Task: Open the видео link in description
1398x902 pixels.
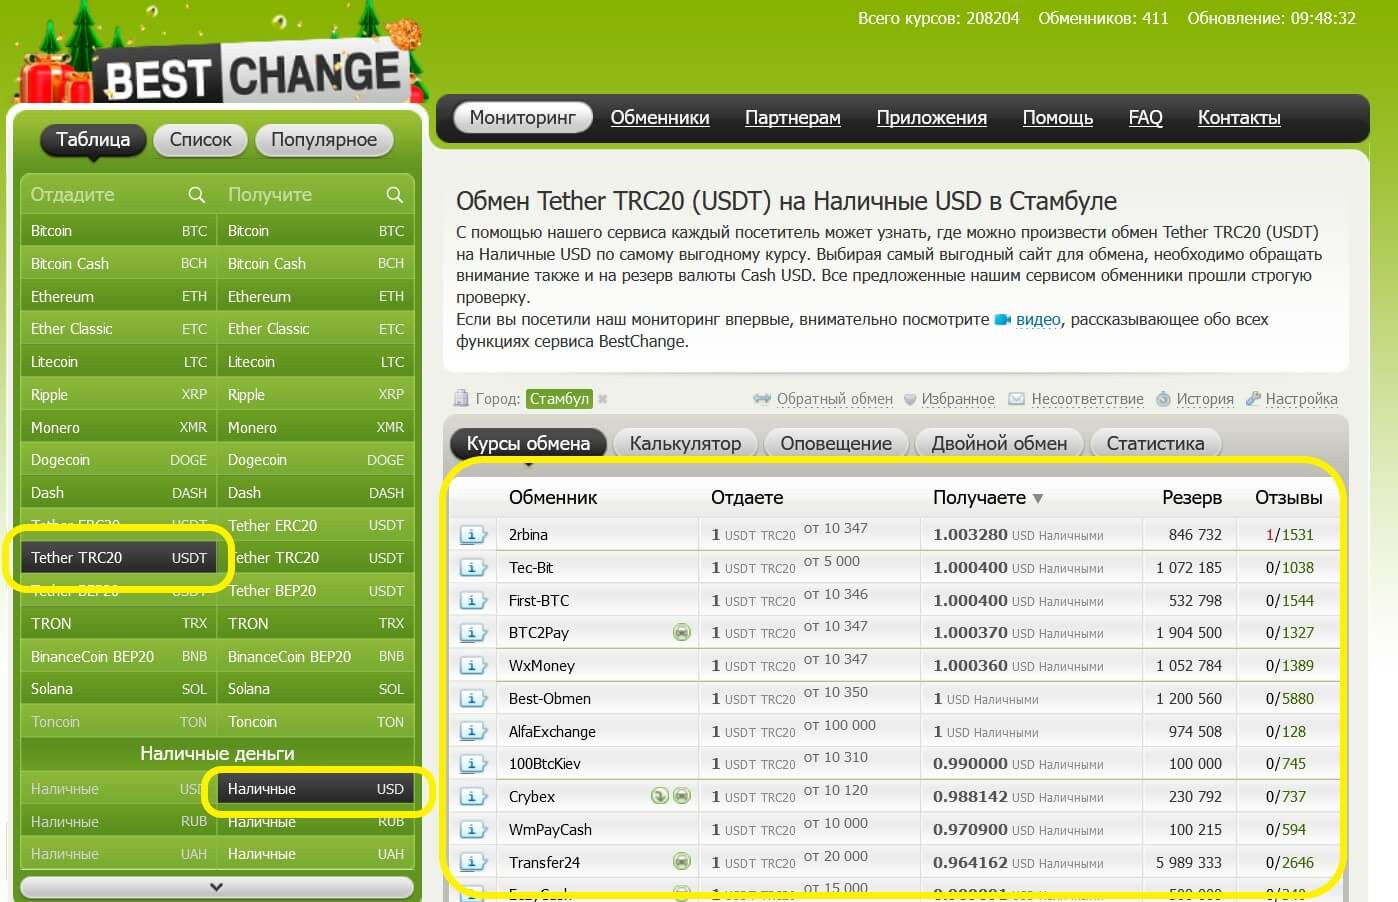Action: (x=1038, y=320)
